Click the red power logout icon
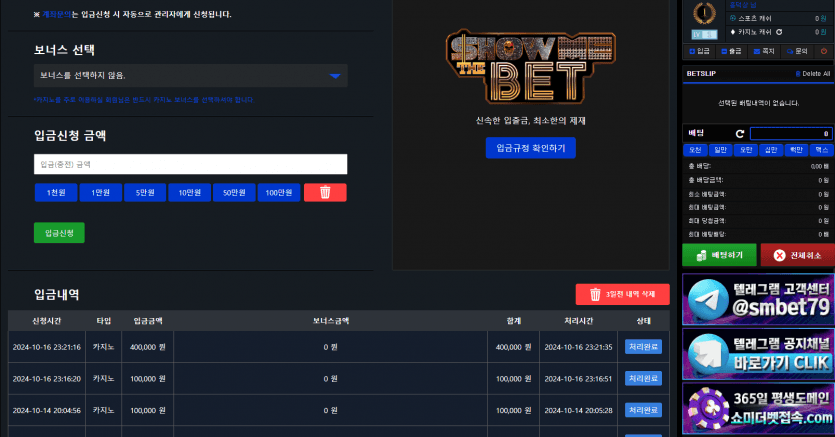The height and width of the screenshot is (437, 835). (x=824, y=50)
